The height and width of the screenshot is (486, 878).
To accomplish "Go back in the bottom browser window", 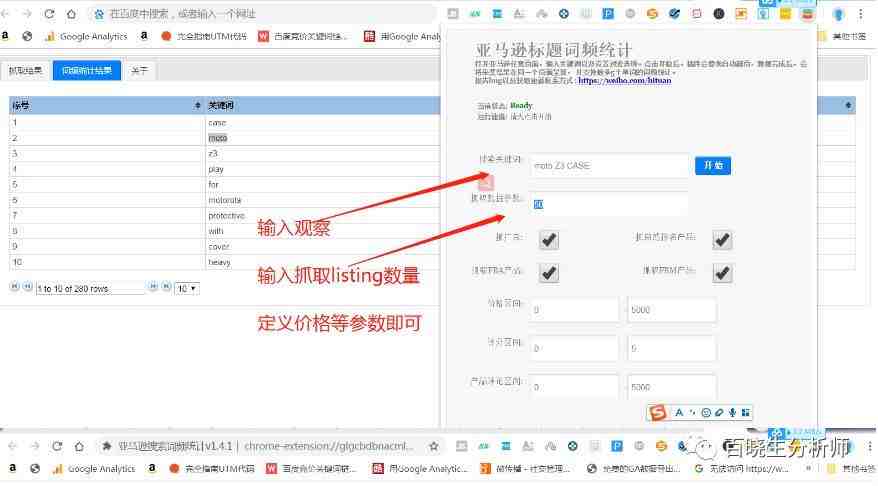I will coord(13,446).
